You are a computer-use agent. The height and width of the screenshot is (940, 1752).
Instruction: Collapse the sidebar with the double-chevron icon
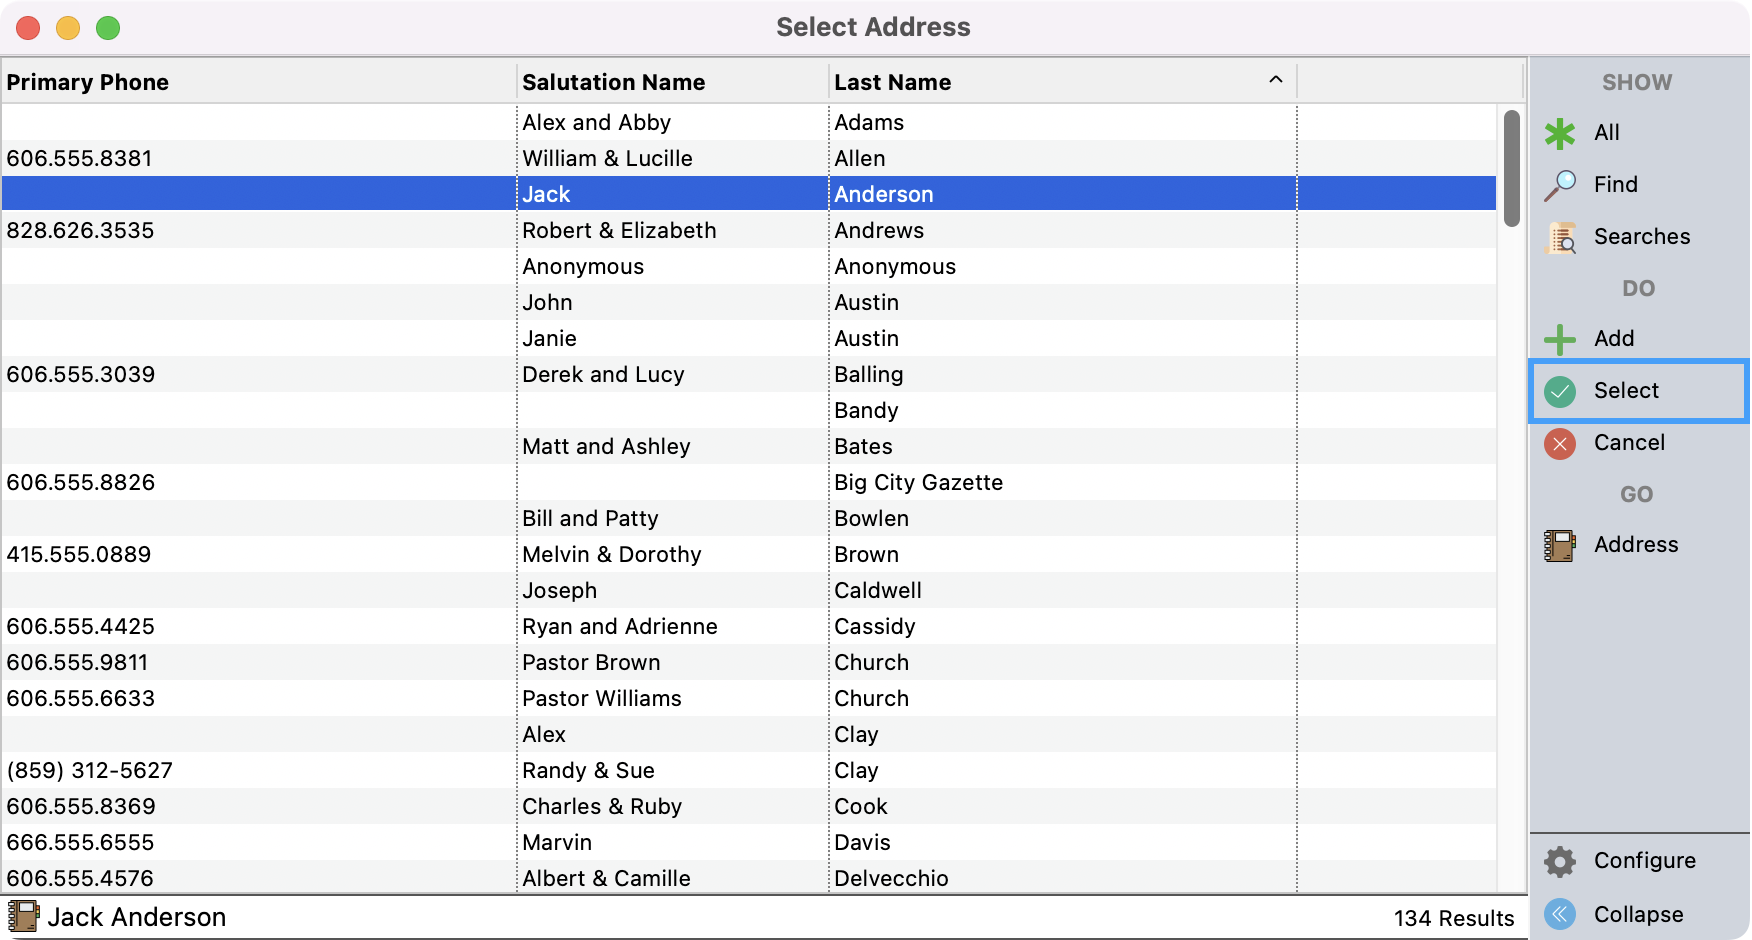coord(1560,914)
